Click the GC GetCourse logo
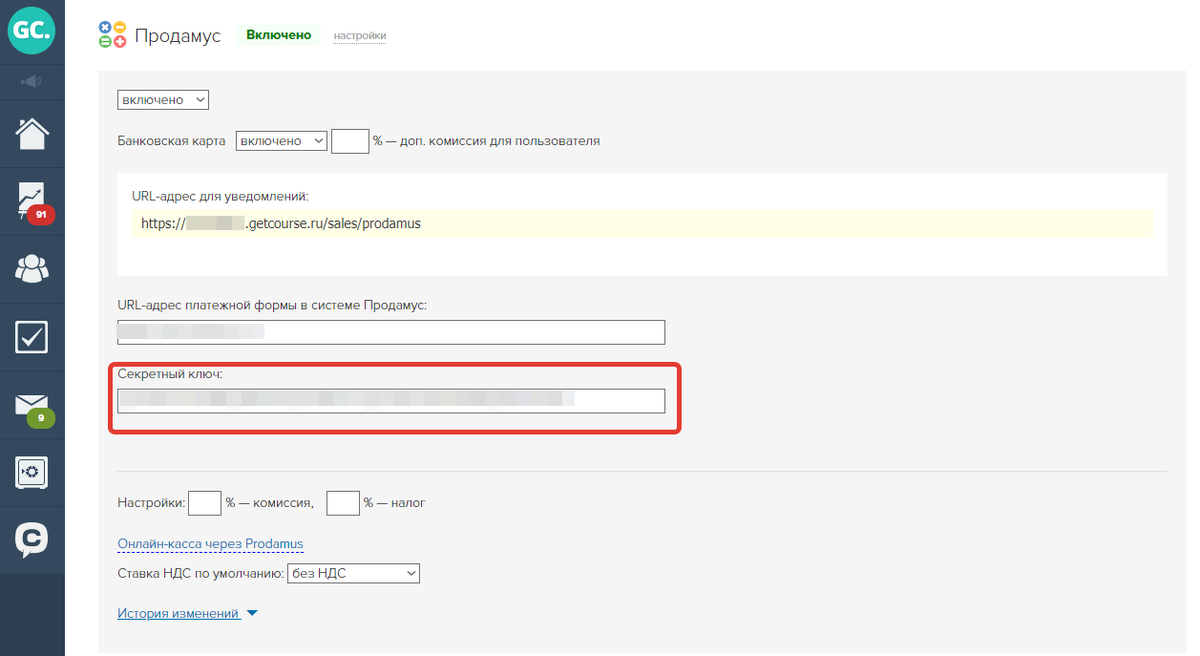Image resolution: width=1200 pixels, height=656 pixels. [32, 32]
